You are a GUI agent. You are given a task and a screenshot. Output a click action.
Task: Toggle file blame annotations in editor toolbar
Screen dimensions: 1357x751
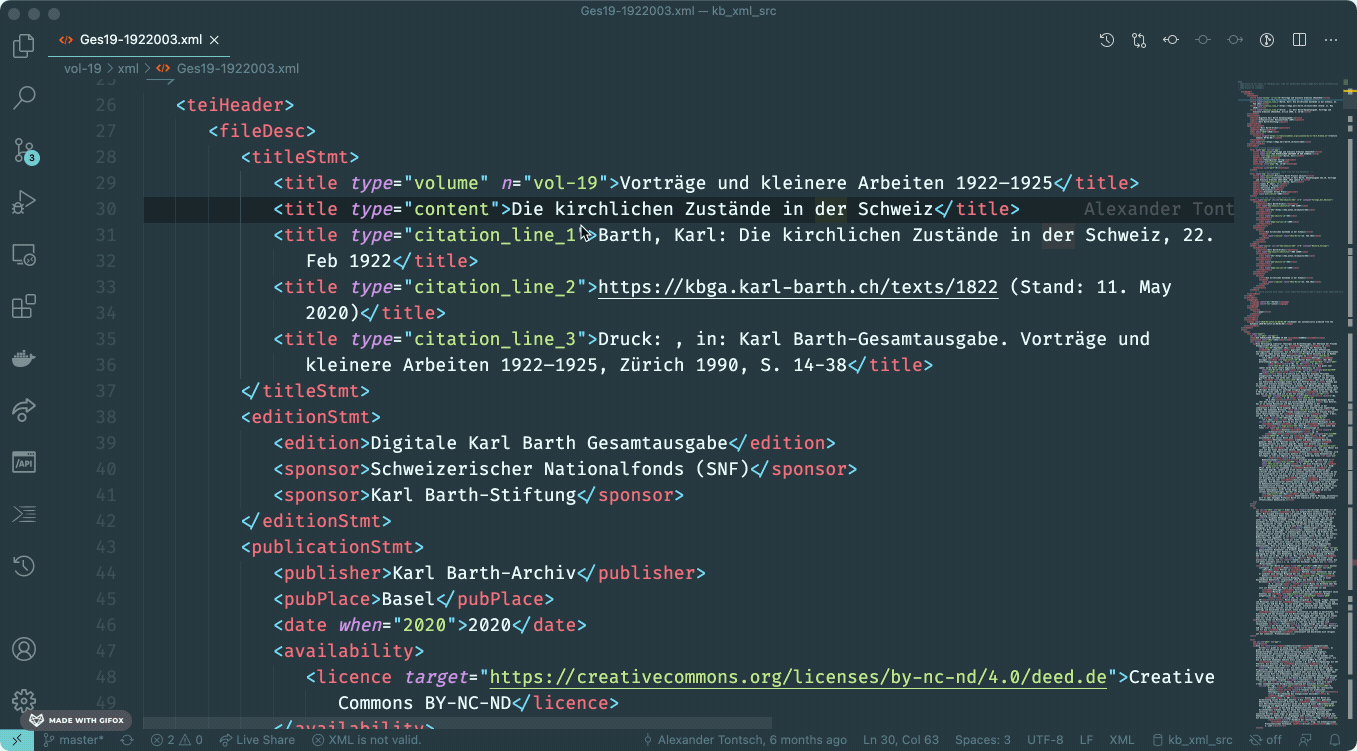(1267, 40)
